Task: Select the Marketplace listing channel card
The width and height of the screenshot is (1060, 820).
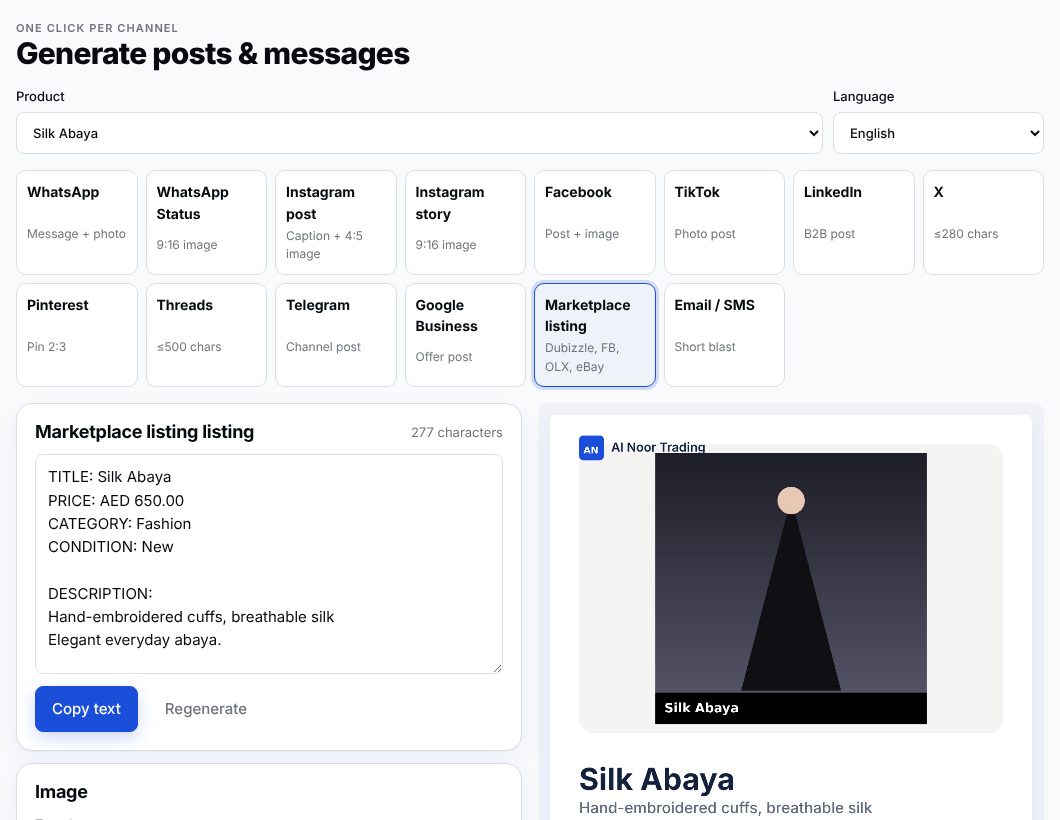Action: tap(595, 335)
